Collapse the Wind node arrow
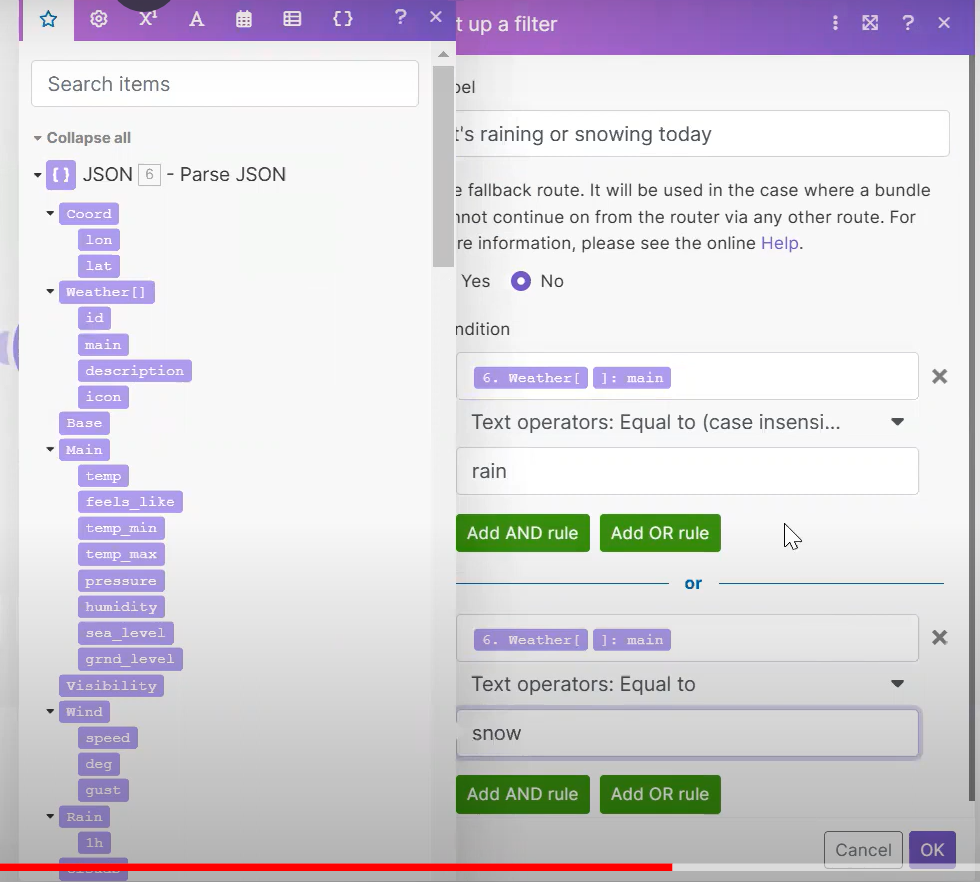Viewport: 980px width, 882px height. 50,711
